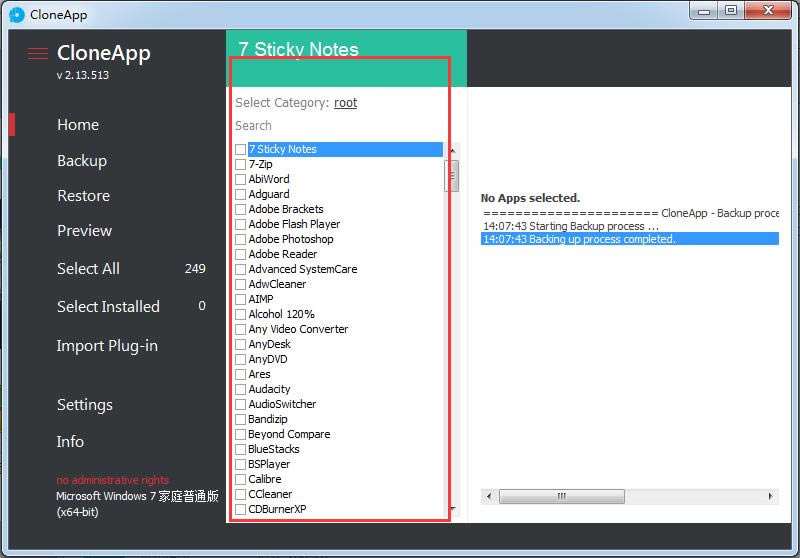Open the Info page
Viewport: 800px width, 558px height.
[70, 442]
